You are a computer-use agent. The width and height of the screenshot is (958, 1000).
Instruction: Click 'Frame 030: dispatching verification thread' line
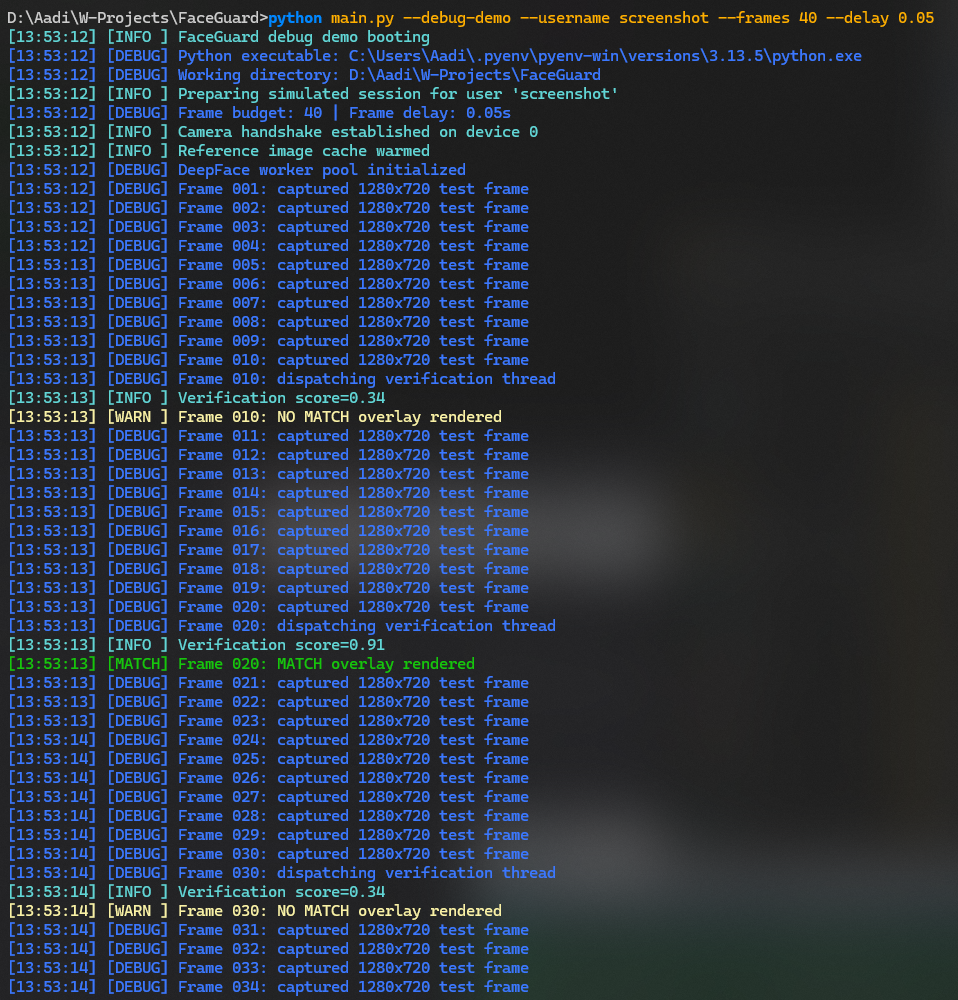(x=281, y=872)
